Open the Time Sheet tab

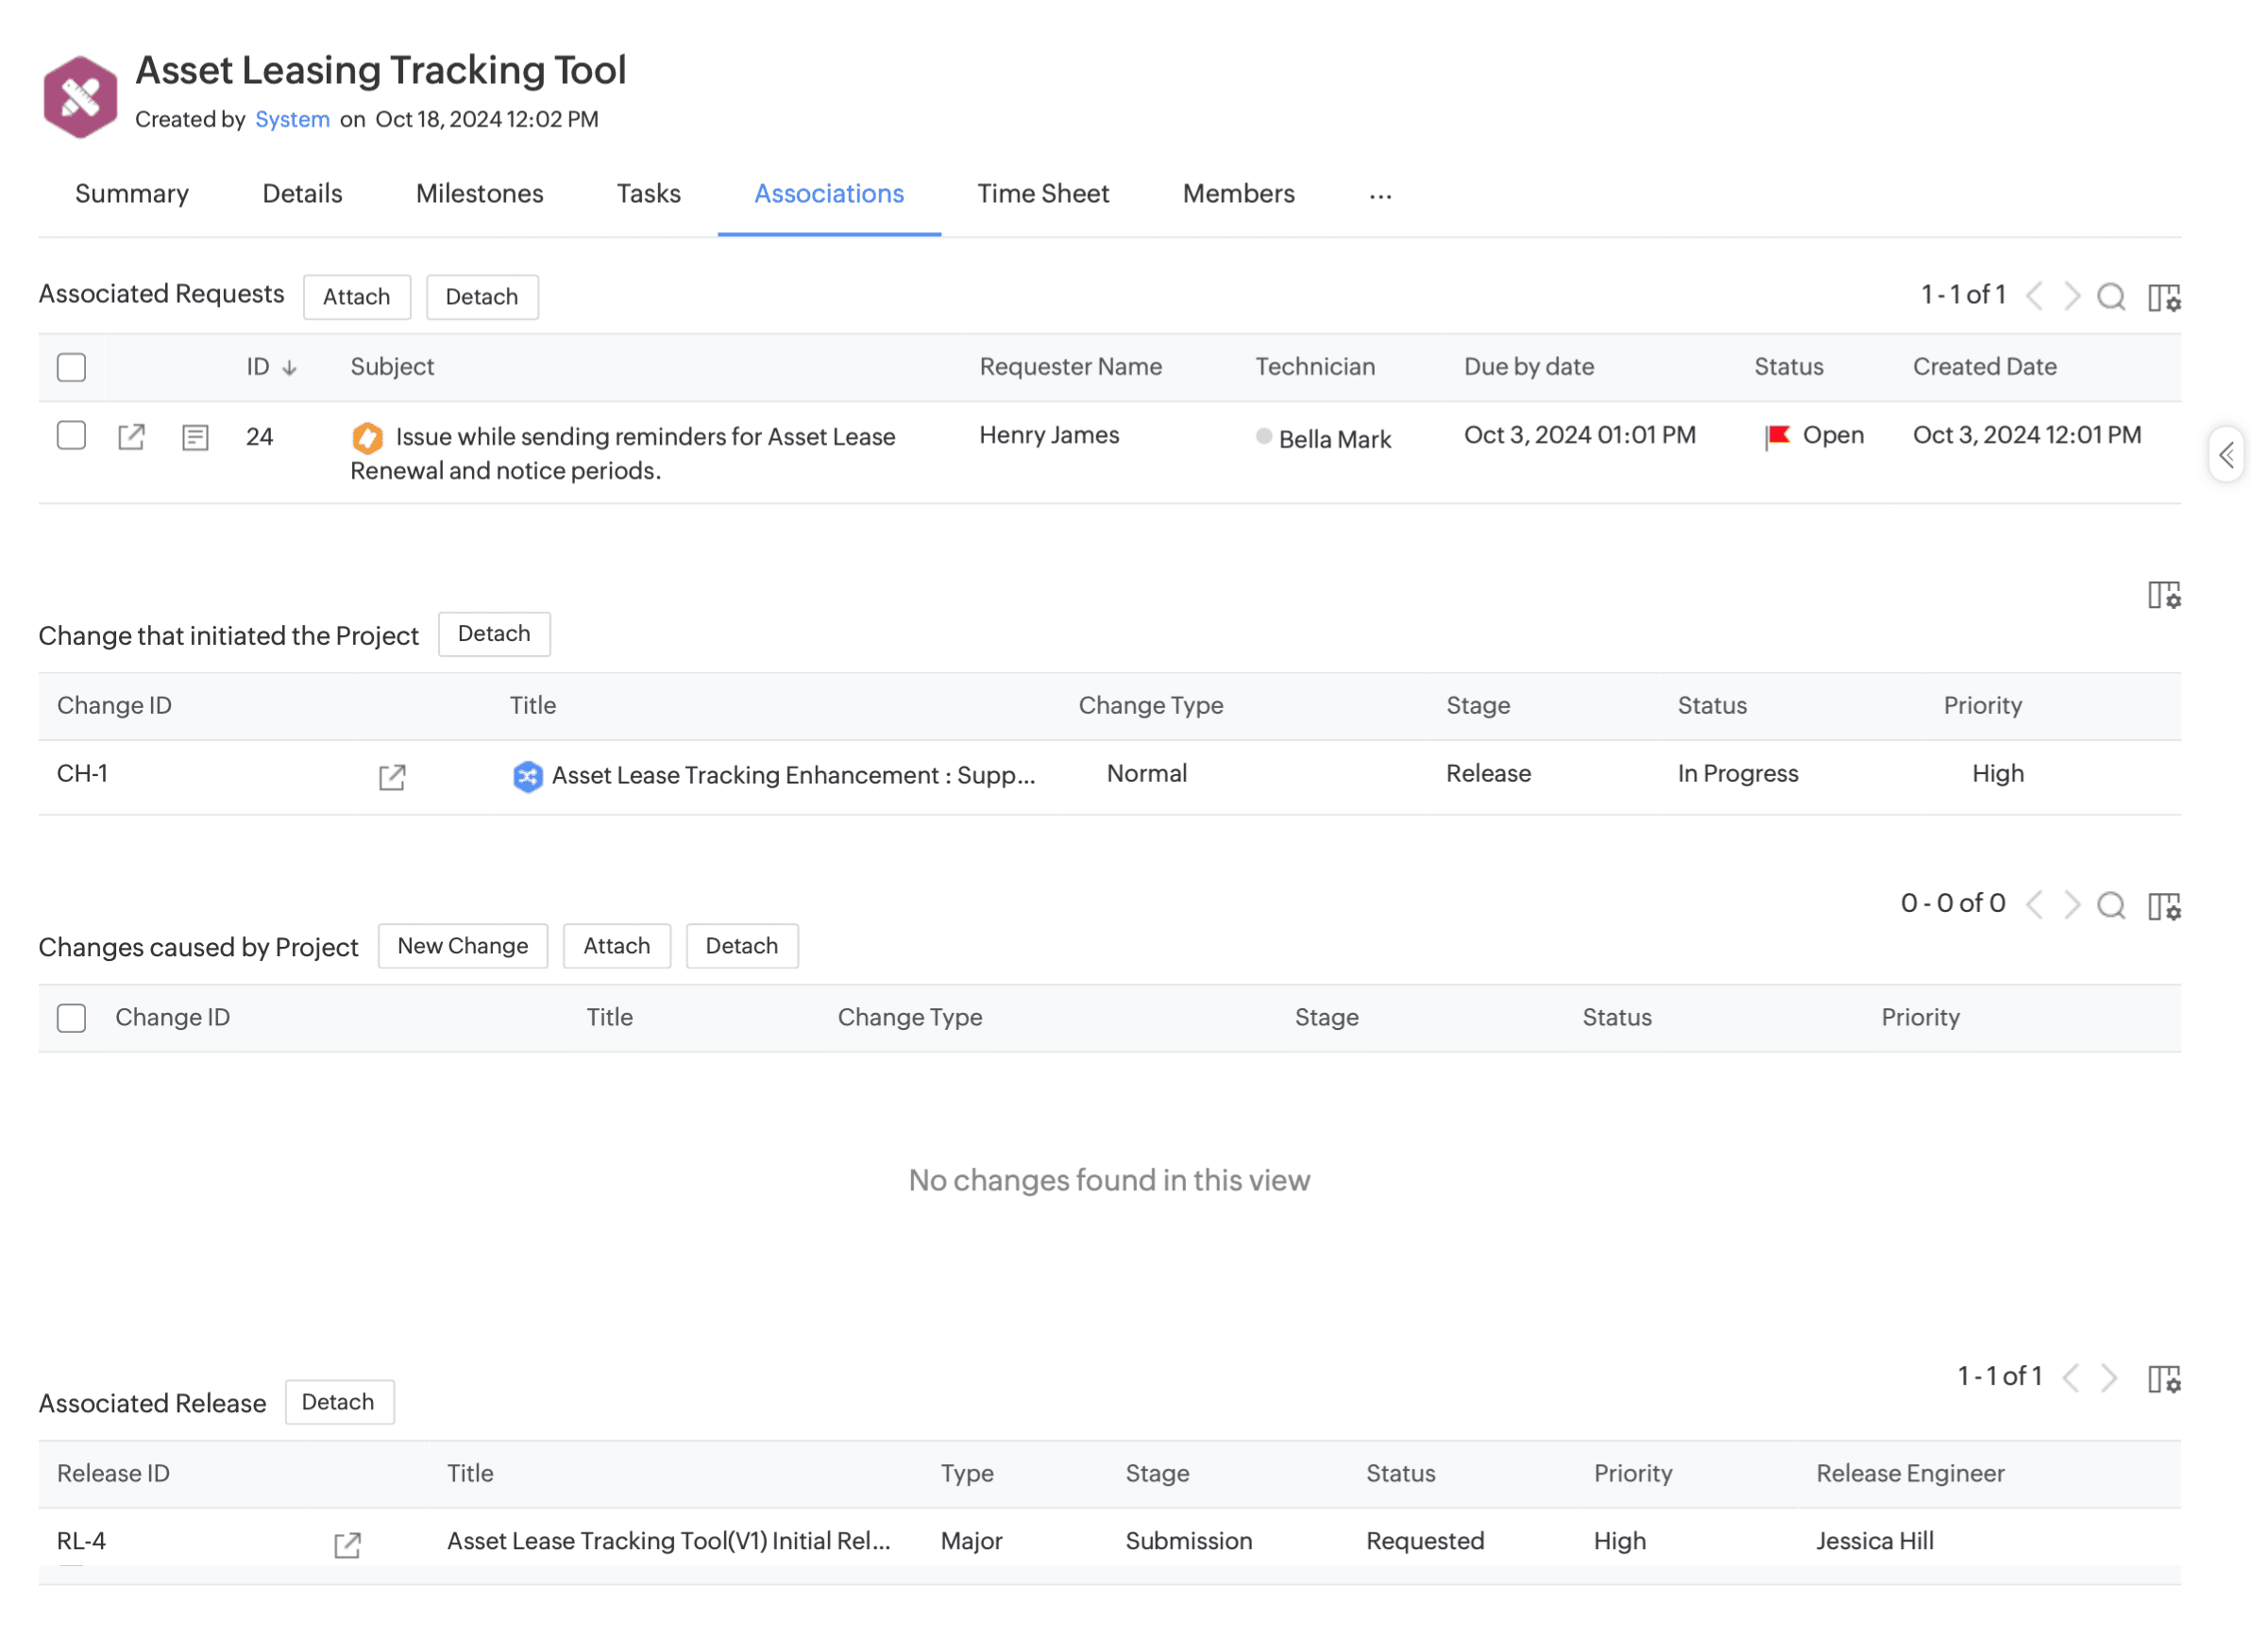(x=1042, y=194)
